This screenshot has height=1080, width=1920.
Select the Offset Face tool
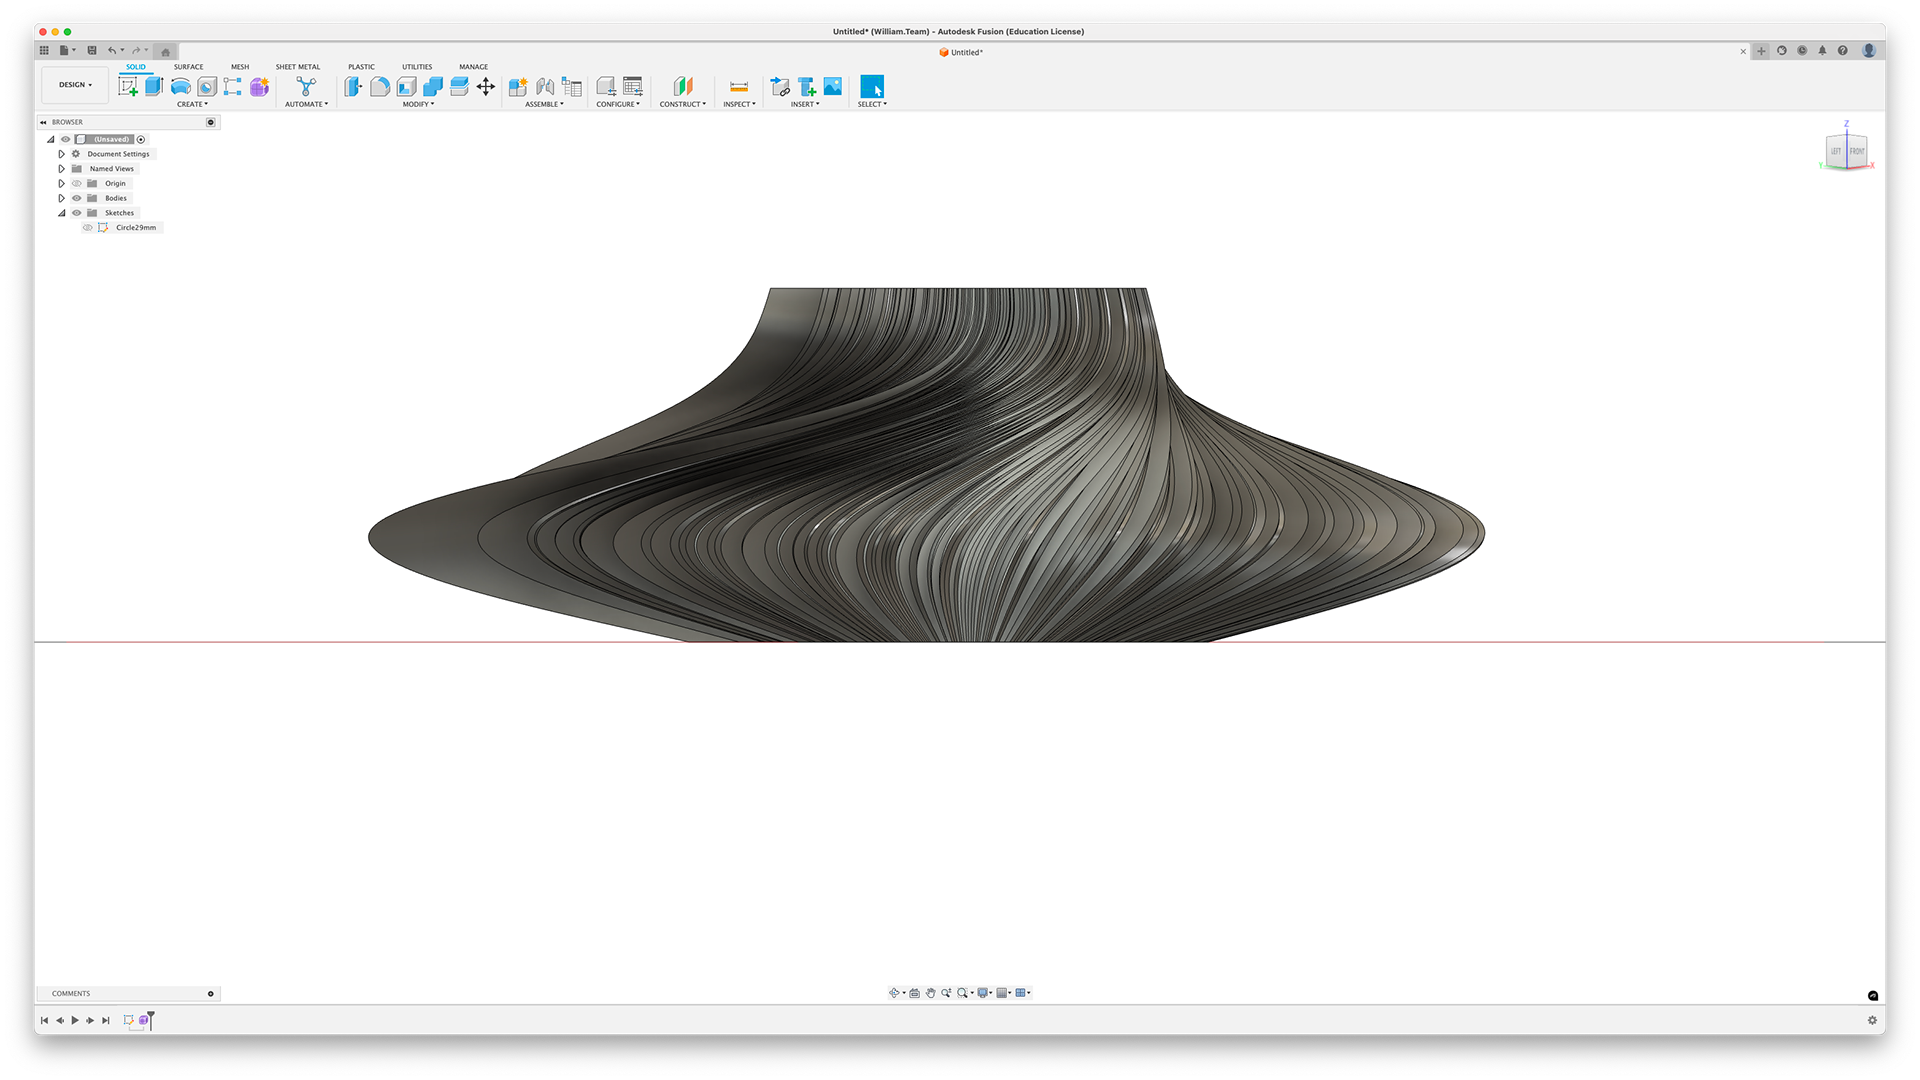(x=459, y=87)
